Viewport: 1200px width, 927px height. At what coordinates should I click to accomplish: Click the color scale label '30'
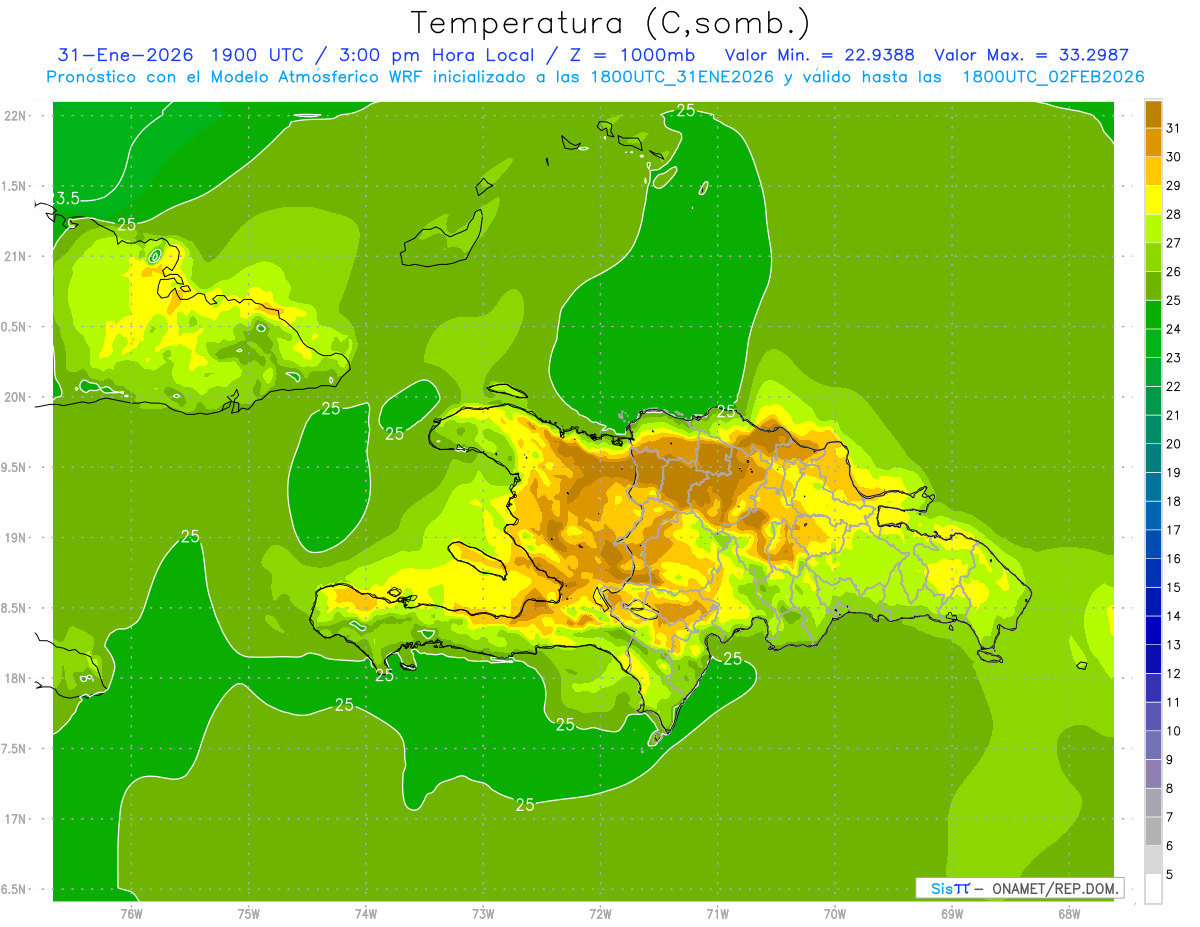pos(1175,156)
